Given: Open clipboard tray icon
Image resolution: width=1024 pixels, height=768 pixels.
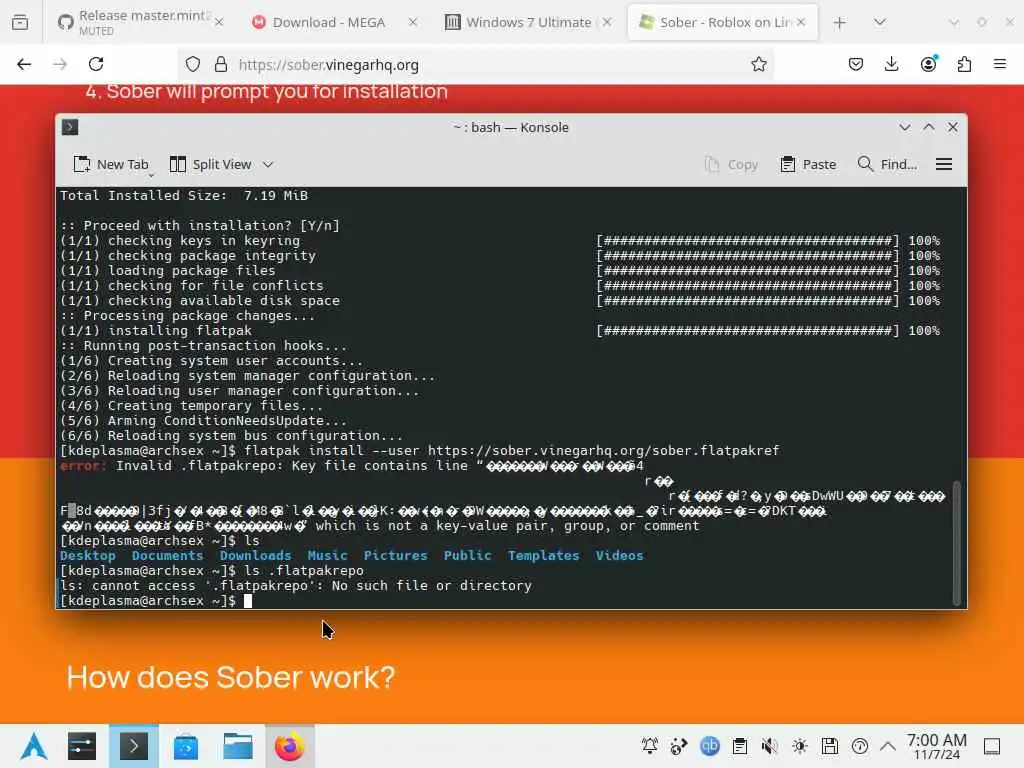Looking at the screenshot, I should (740, 746).
